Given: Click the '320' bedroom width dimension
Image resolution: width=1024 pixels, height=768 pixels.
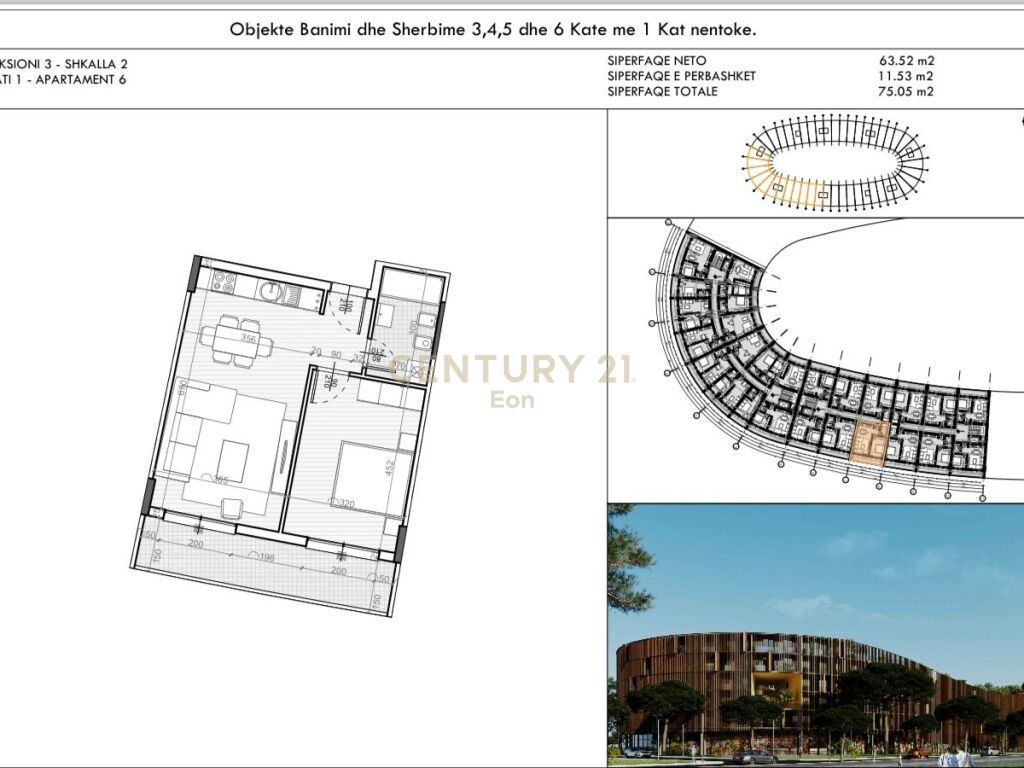Looking at the screenshot, I should pyautogui.click(x=346, y=504).
